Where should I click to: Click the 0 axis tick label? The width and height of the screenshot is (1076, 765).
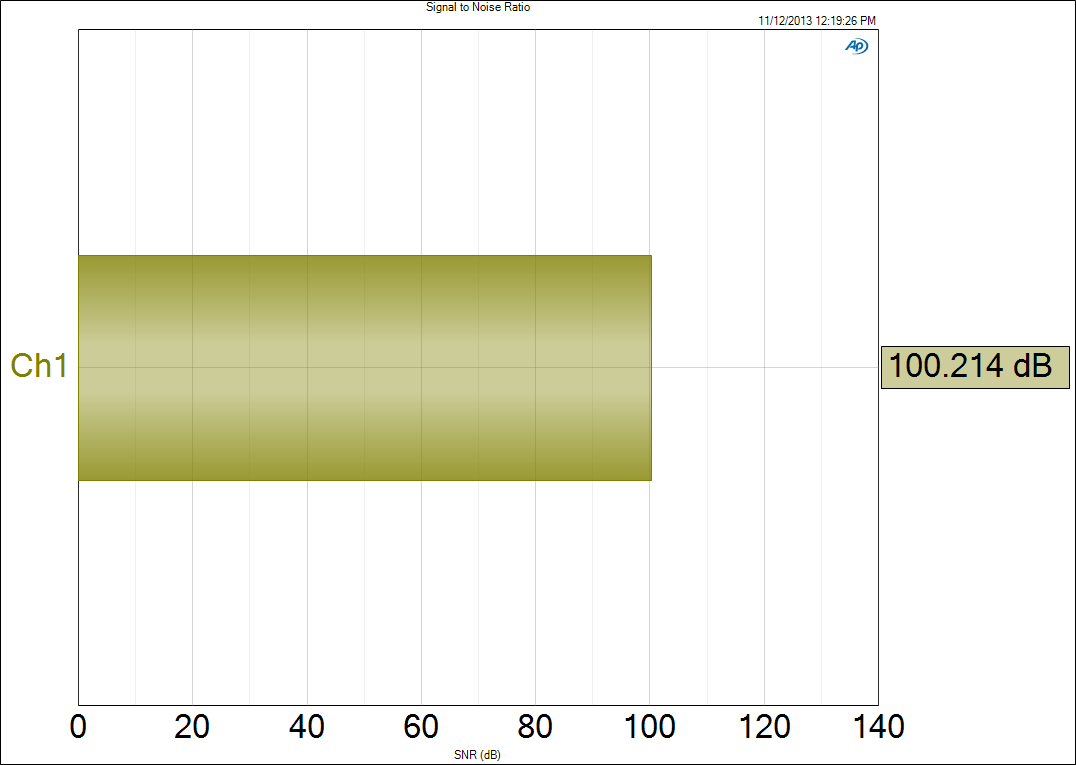pos(78,727)
